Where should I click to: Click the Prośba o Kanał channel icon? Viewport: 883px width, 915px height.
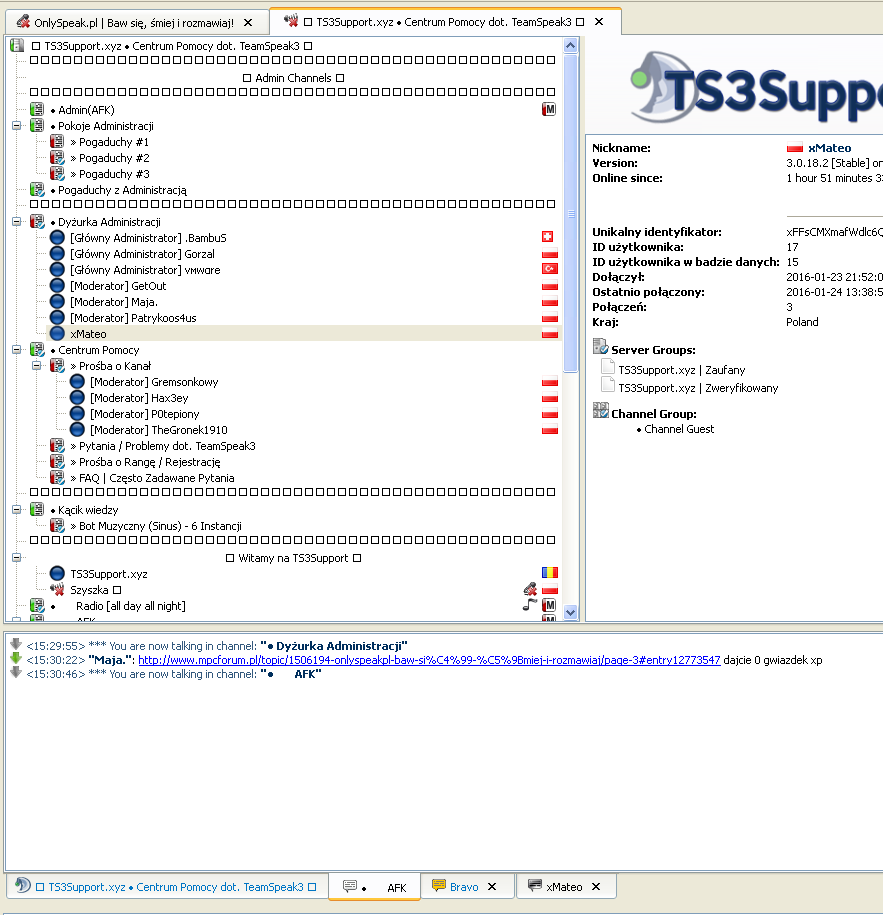(57, 366)
